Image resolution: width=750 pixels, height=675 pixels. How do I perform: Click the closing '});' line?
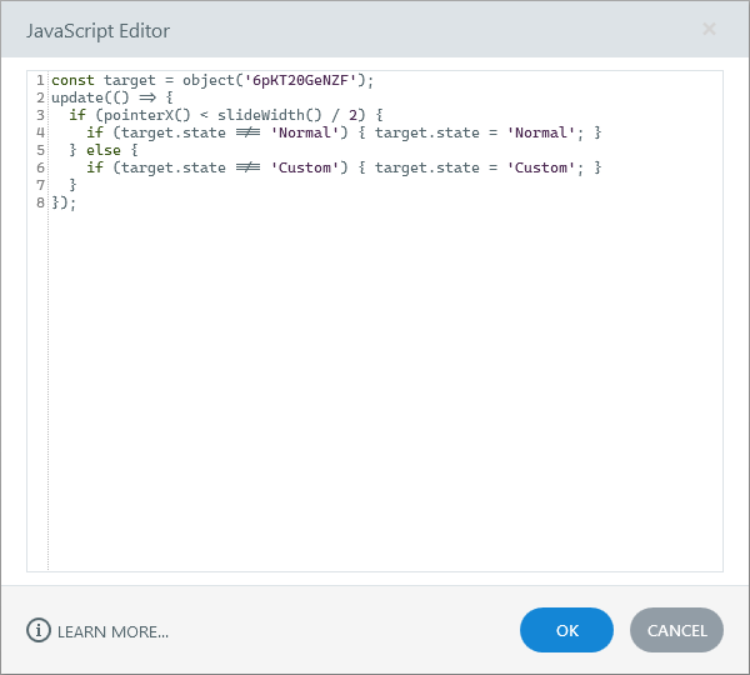[64, 202]
